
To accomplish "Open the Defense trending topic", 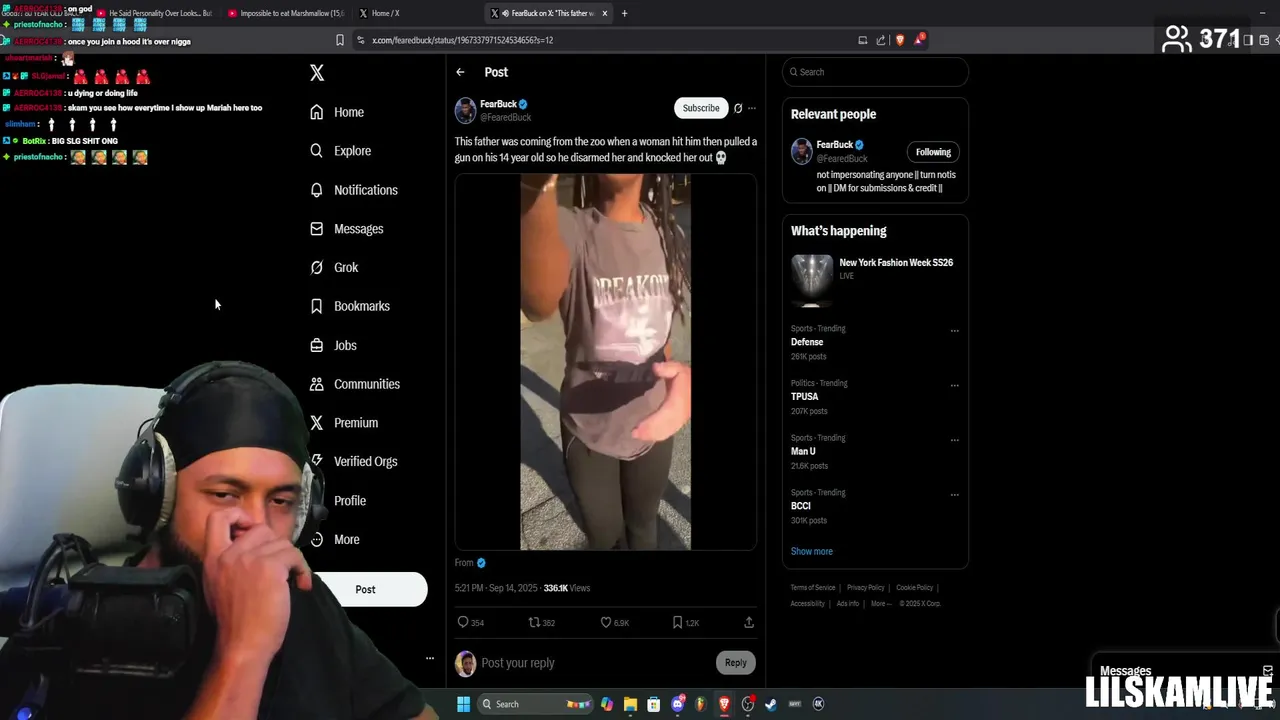I will pos(807,342).
